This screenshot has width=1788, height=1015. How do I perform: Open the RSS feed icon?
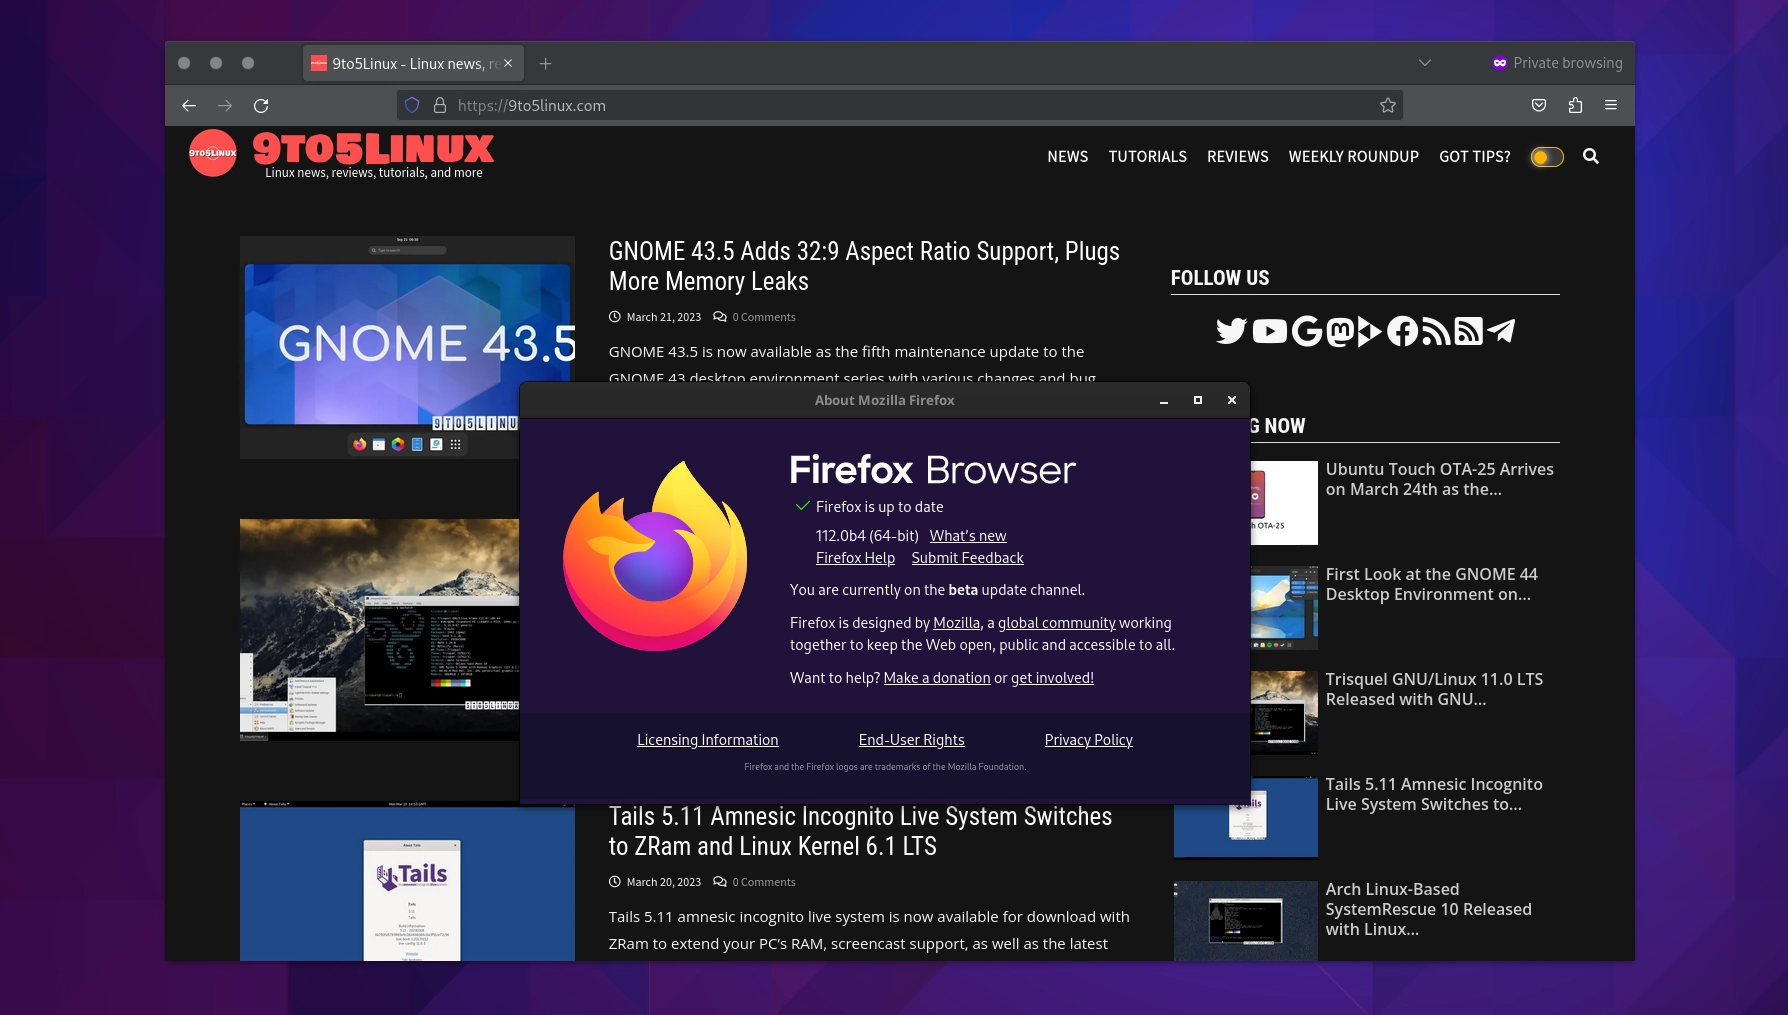[1436, 331]
